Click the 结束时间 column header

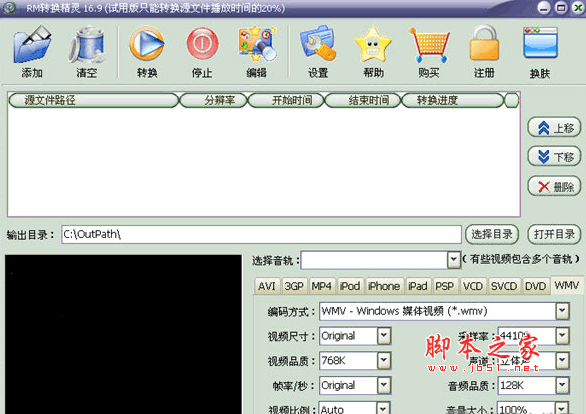pos(363,100)
